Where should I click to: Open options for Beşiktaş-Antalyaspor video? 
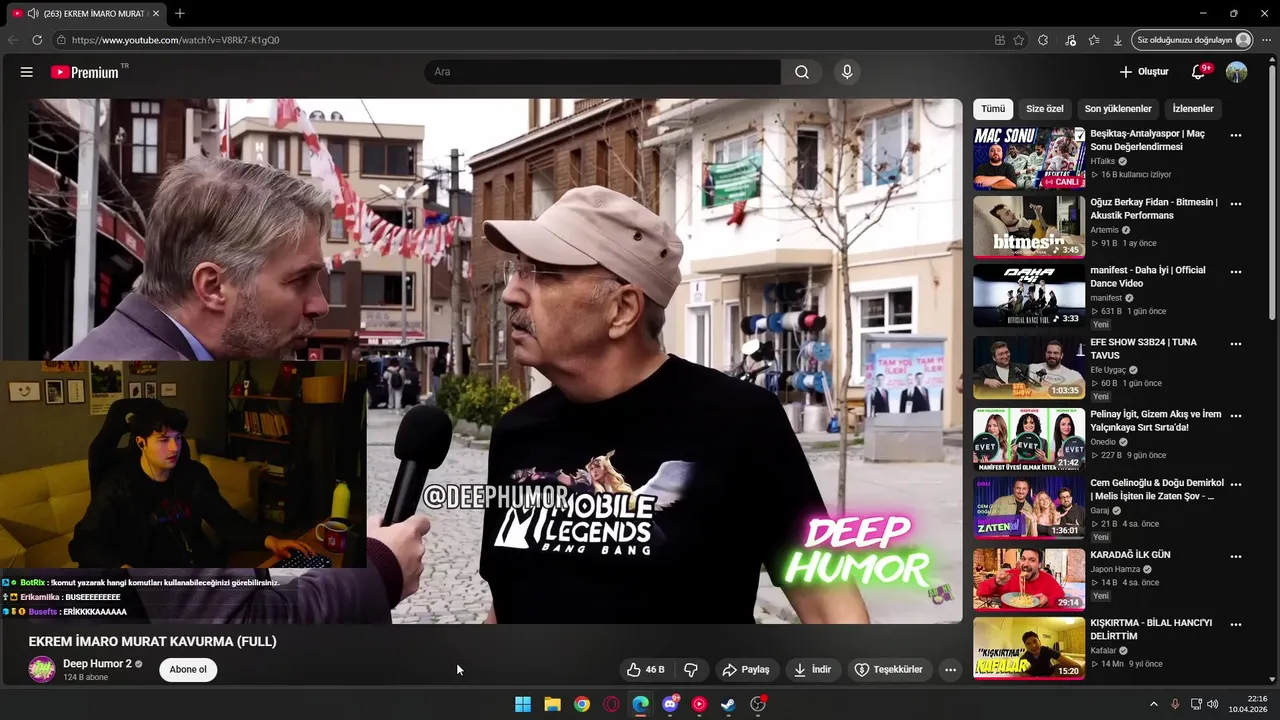click(1236, 135)
